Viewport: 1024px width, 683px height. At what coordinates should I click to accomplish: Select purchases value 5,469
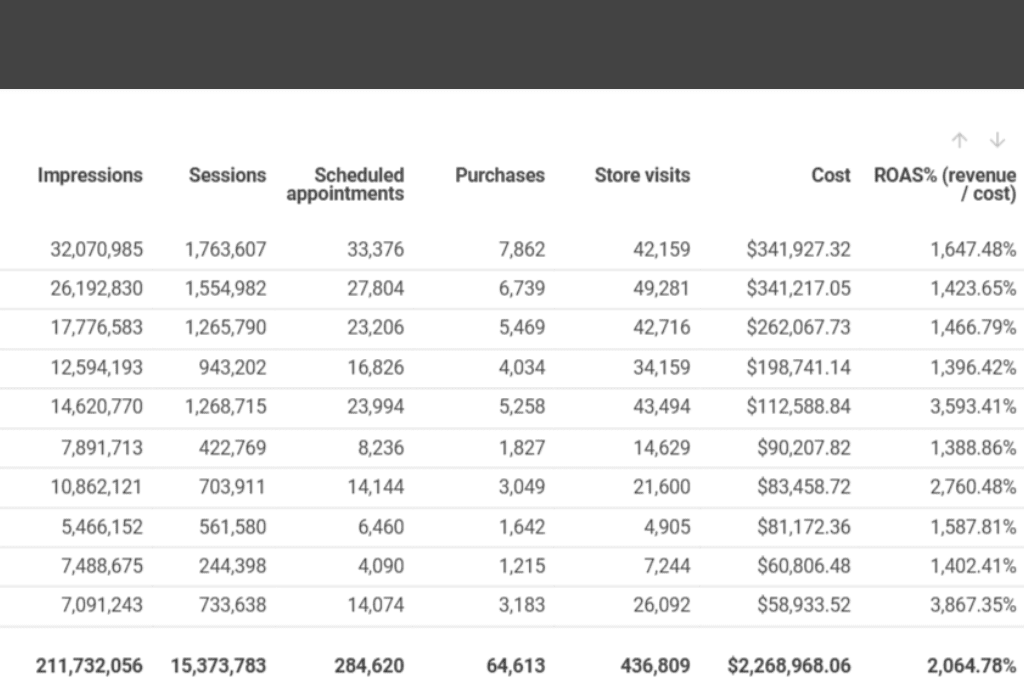click(522, 328)
